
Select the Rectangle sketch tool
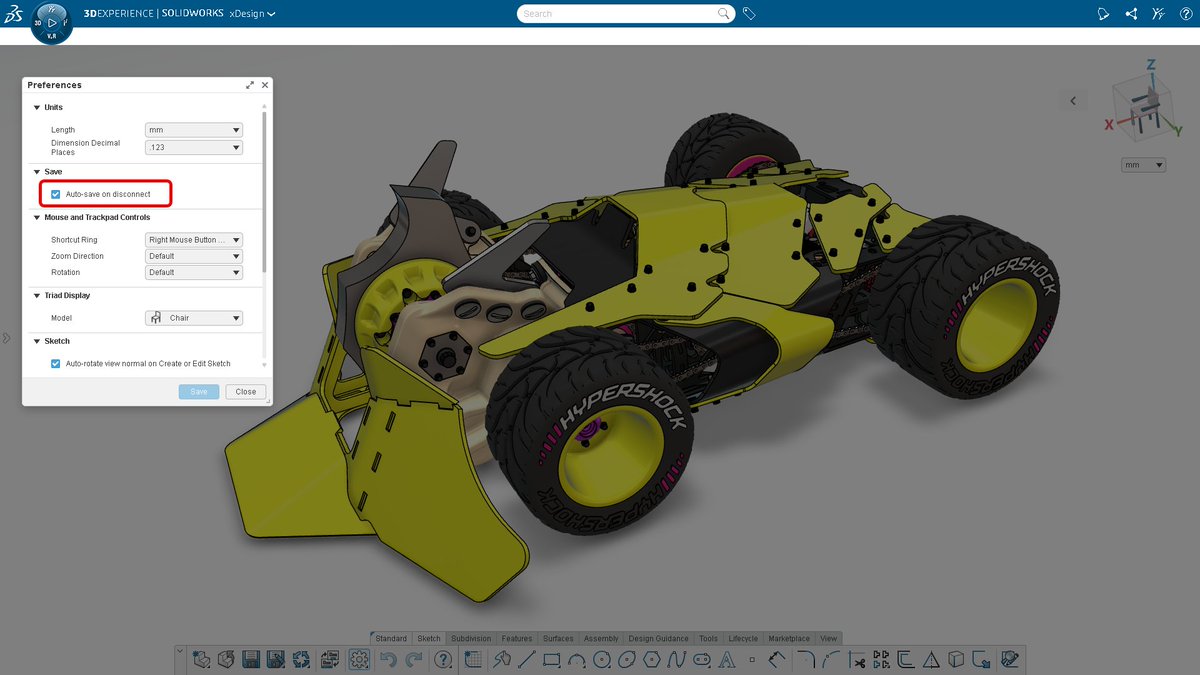[x=552, y=659]
